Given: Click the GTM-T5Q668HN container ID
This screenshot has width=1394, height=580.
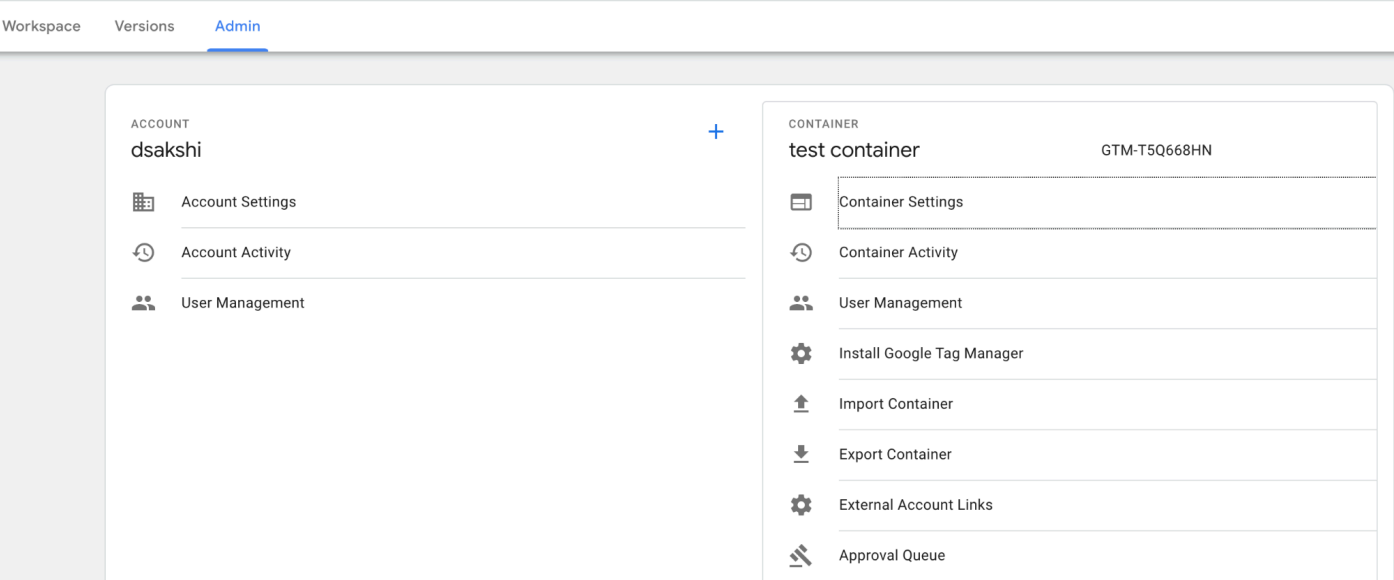Looking at the screenshot, I should (1156, 151).
